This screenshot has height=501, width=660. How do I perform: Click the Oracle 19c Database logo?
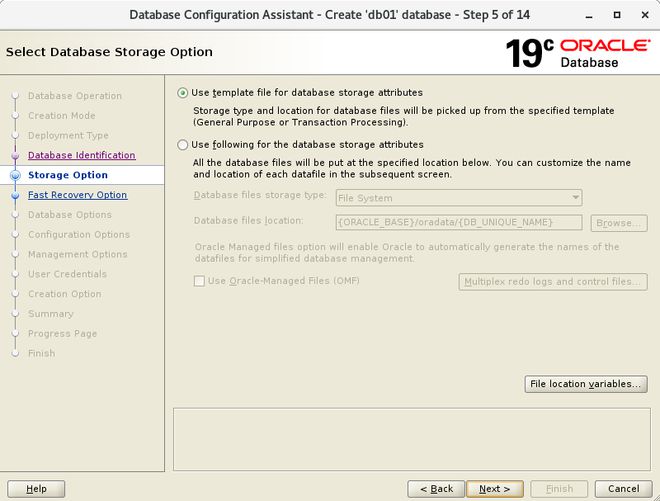point(578,53)
